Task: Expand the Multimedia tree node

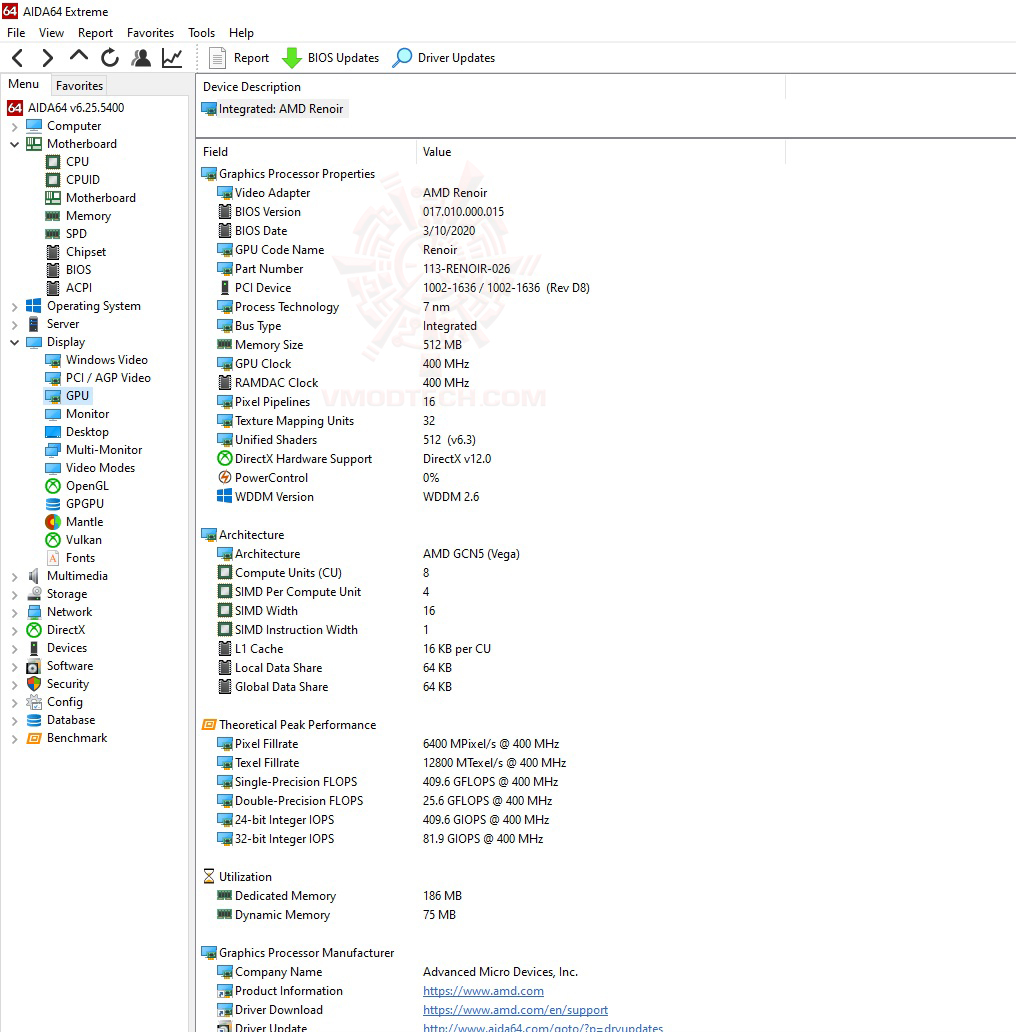Action: point(14,577)
